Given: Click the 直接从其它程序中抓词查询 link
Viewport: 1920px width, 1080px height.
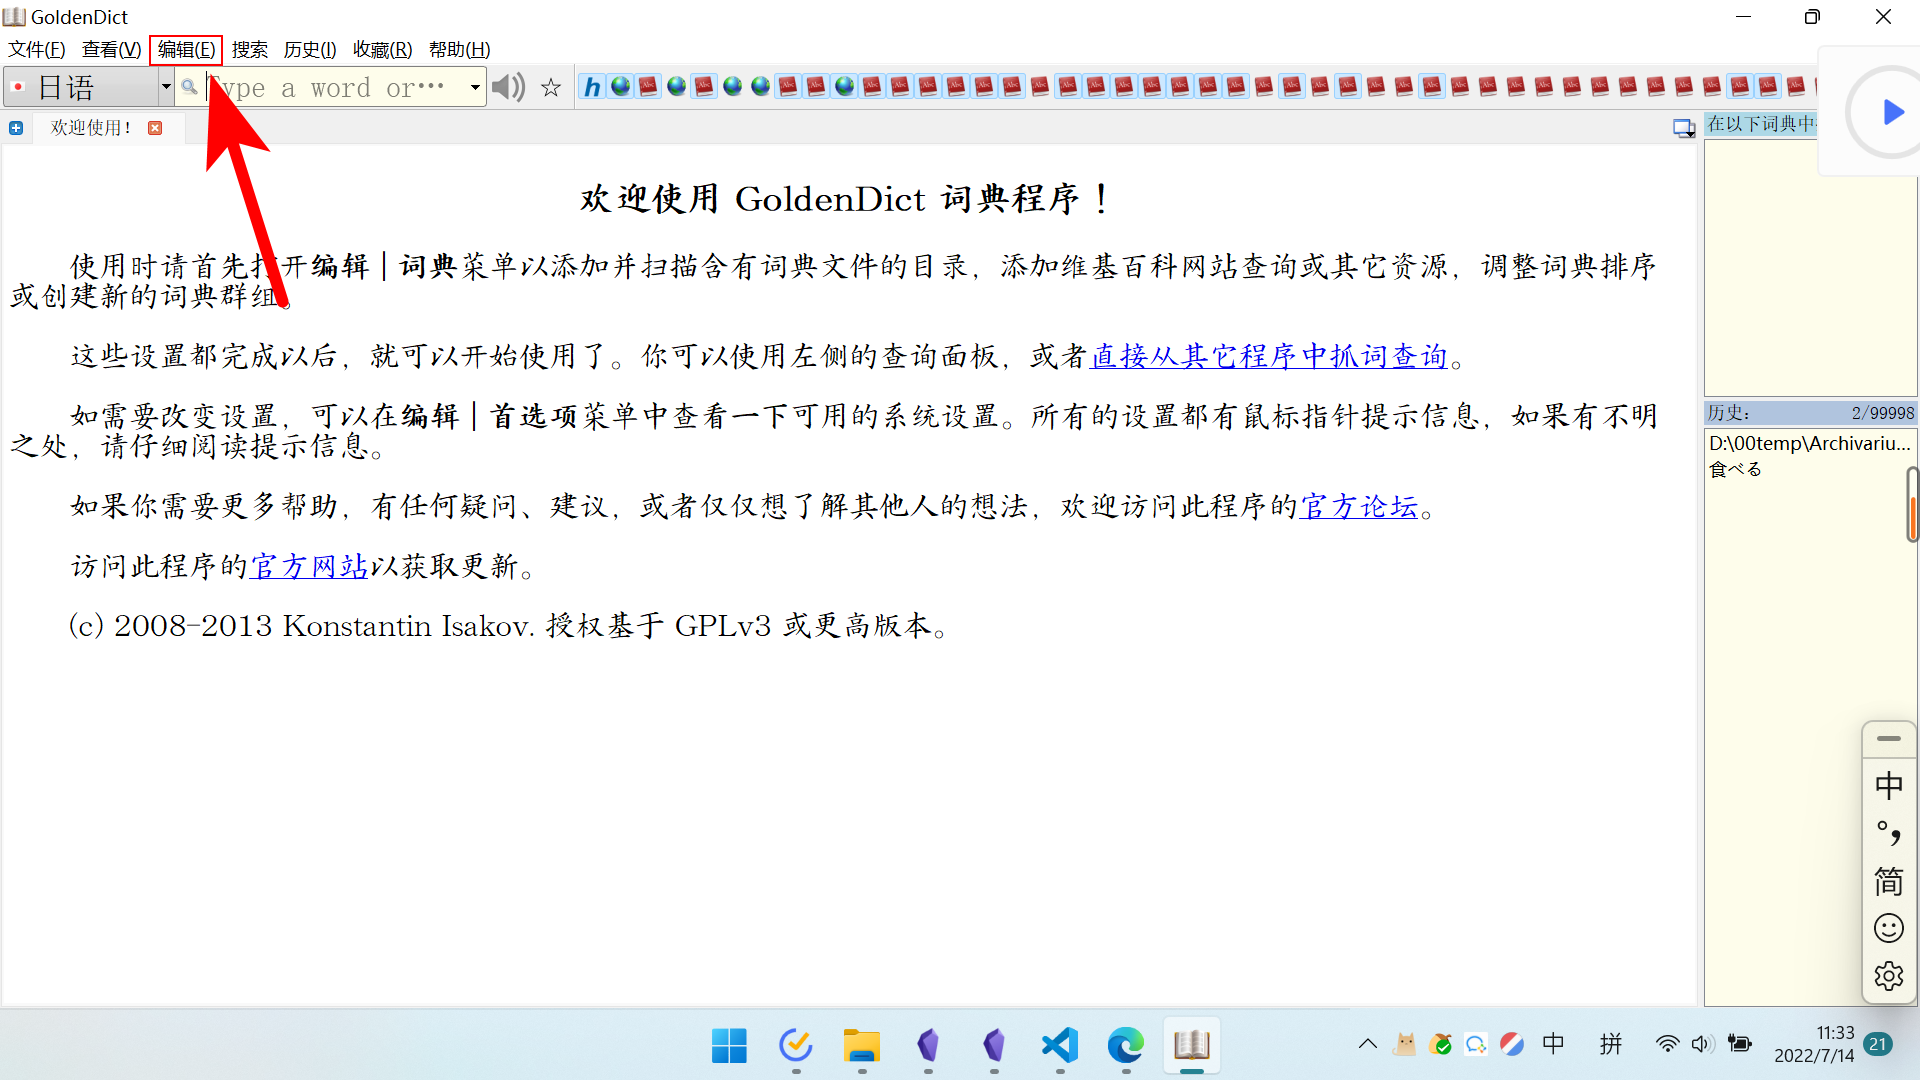Looking at the screenshot, I should point(1269,356).
